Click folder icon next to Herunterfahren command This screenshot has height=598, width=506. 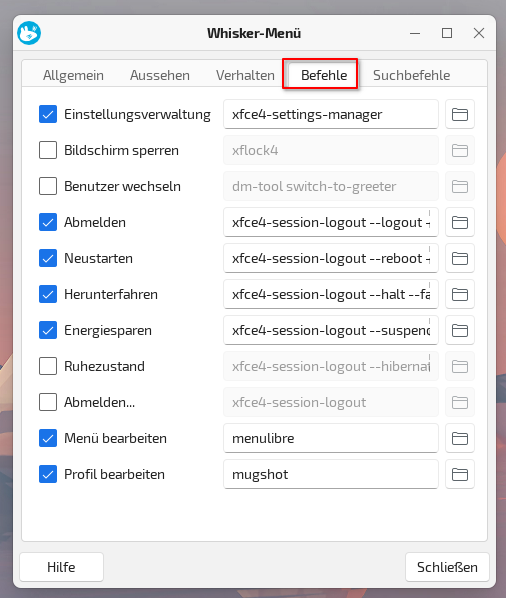[459, 294]
